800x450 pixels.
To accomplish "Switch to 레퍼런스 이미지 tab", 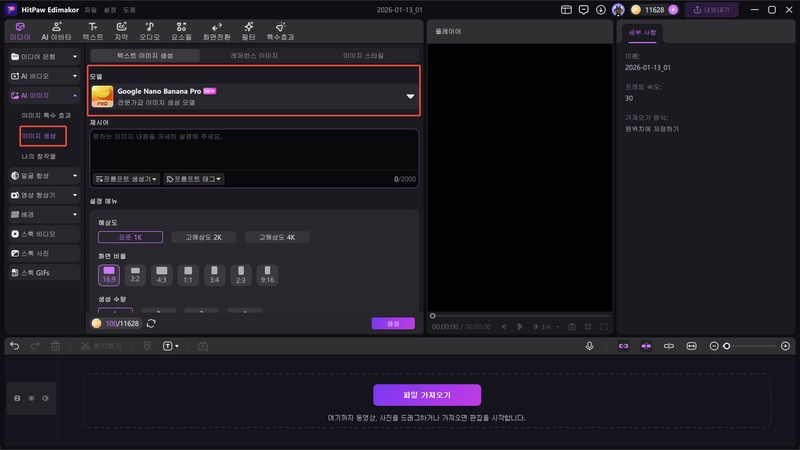I will [254, 56].
